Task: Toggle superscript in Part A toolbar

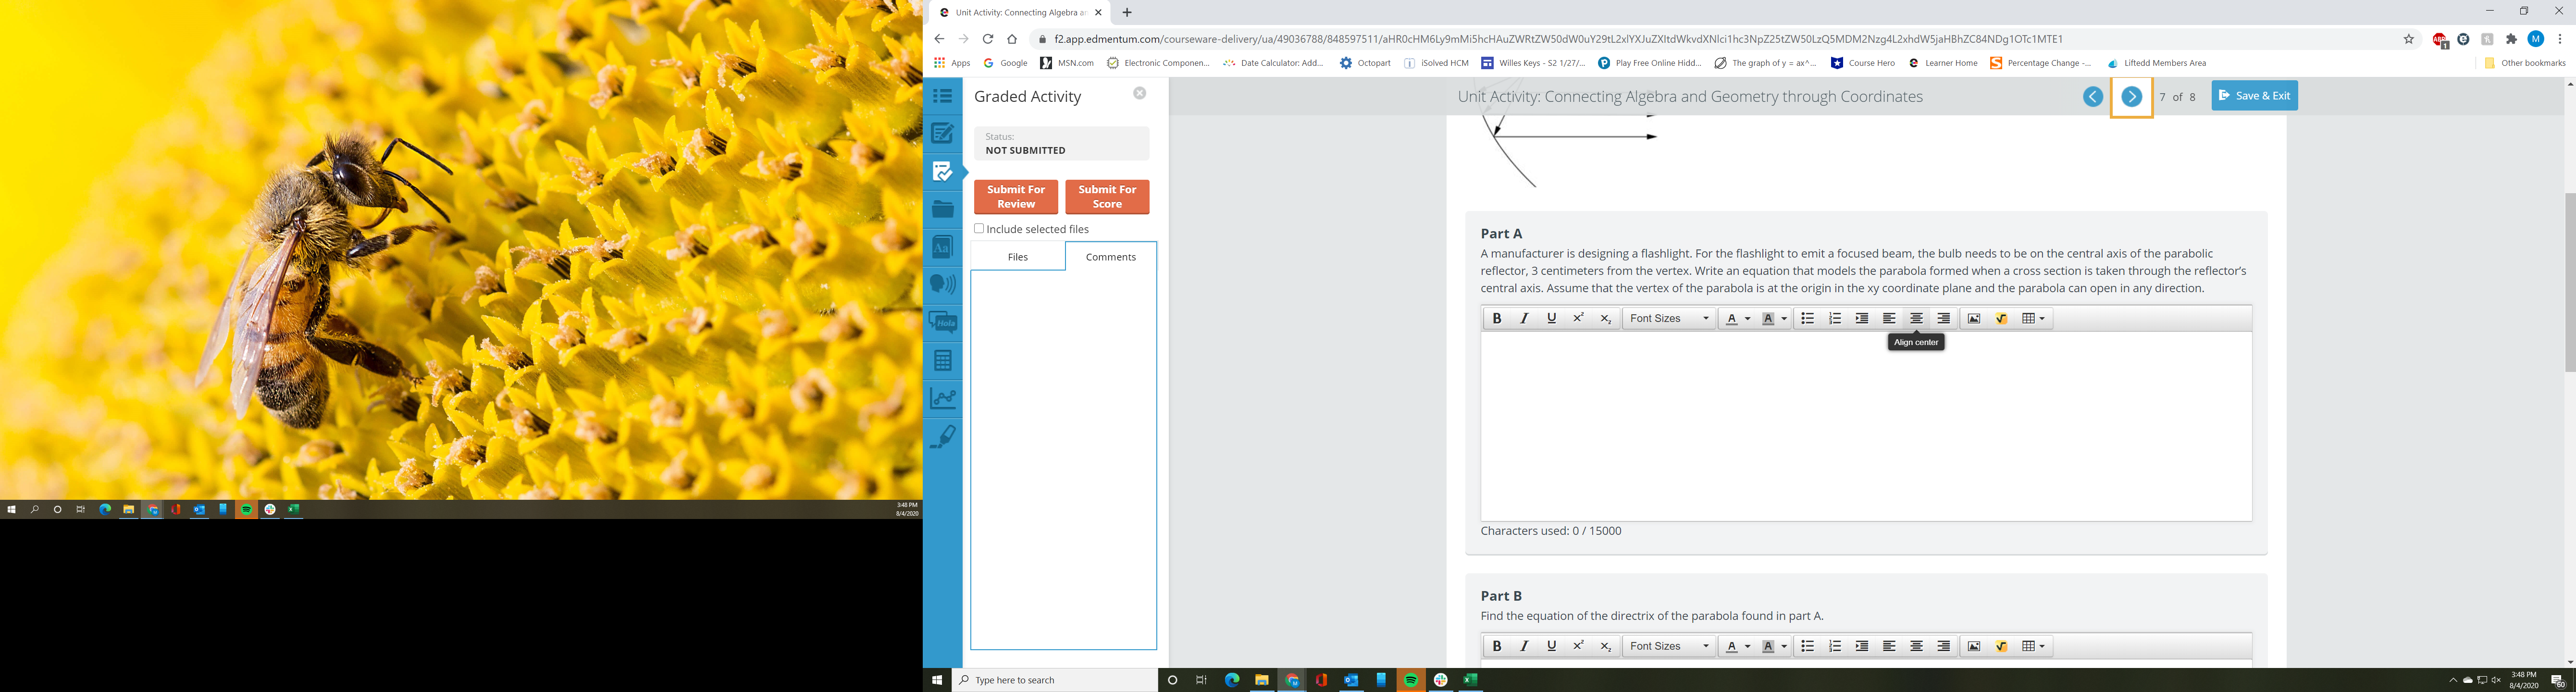Action: coord(1578,318)
